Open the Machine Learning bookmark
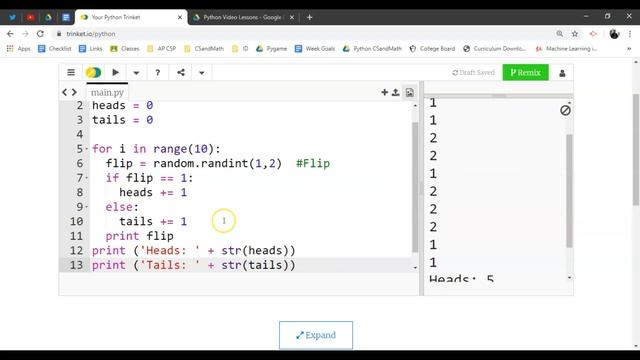This screenshot has height=360, width=640. pos(566,49)
